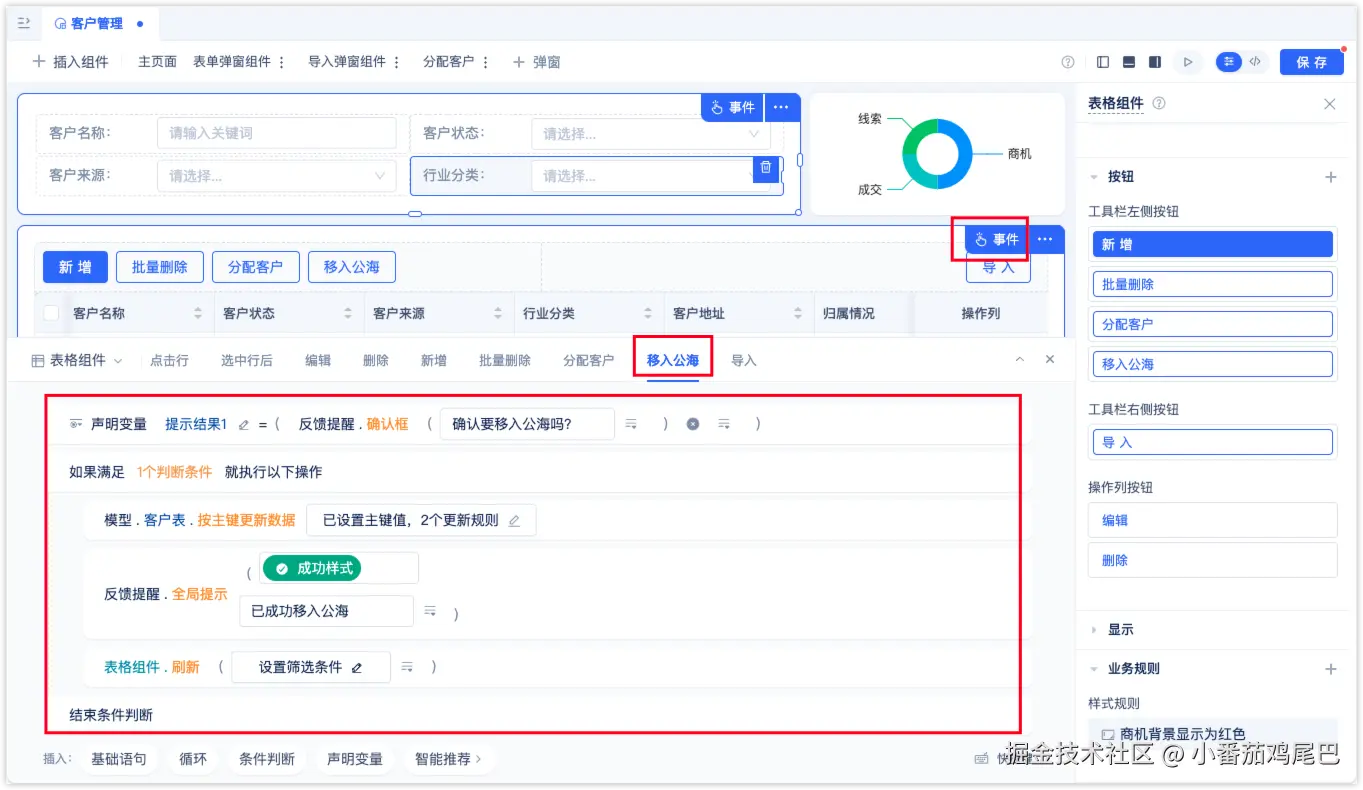Screen dimensions: 1363x790
Task: Collapse event panel with up chevron
Action: click(x=1020, y=359)
